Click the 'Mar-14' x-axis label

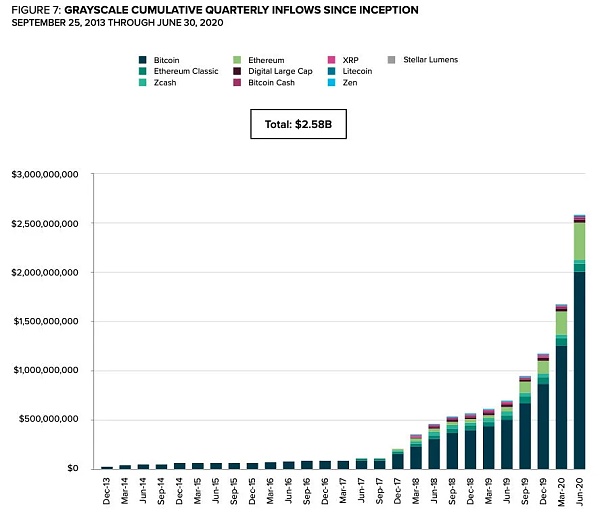125,491
